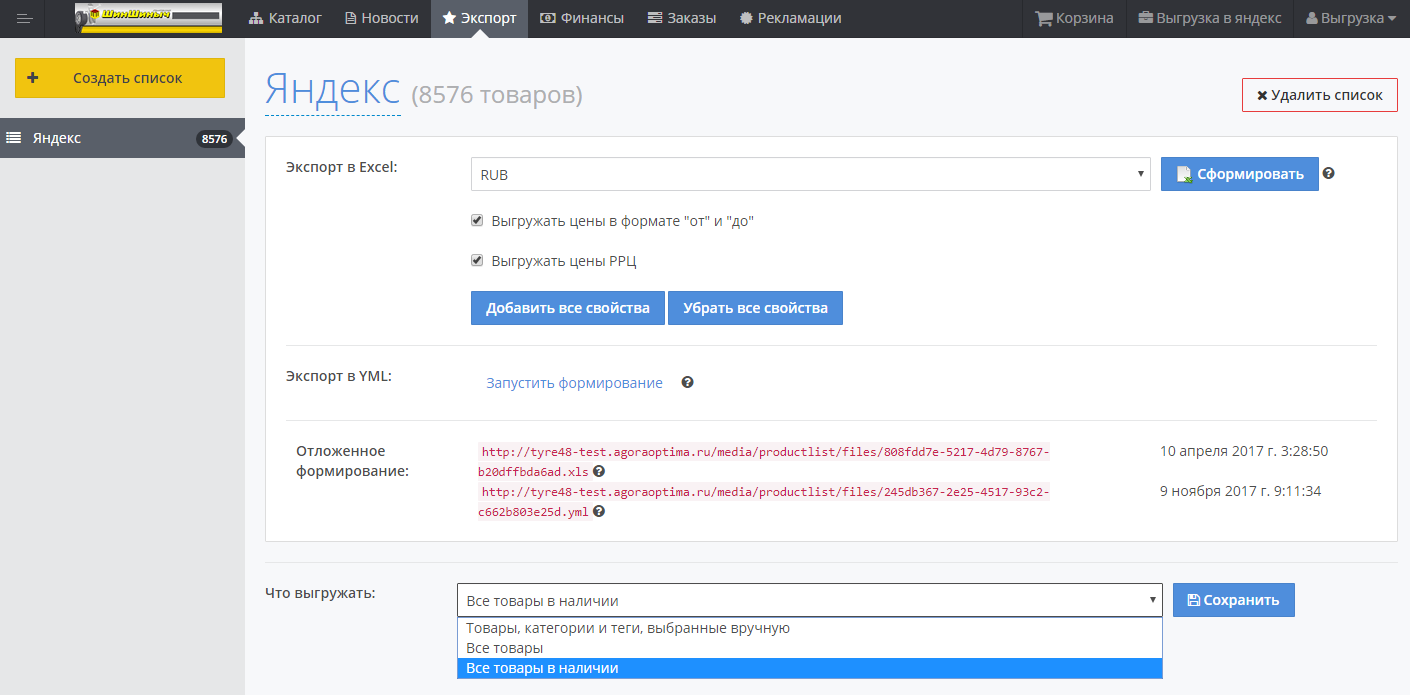
Task: Choose 'Все товары' from the dropdown list
Action: click(x=505, y=648)
